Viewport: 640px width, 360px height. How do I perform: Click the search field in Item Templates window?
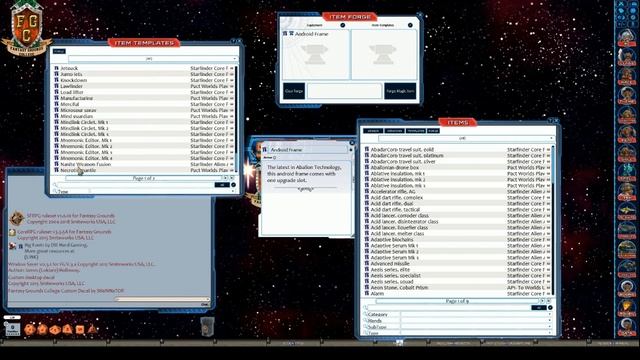(136, 184)
